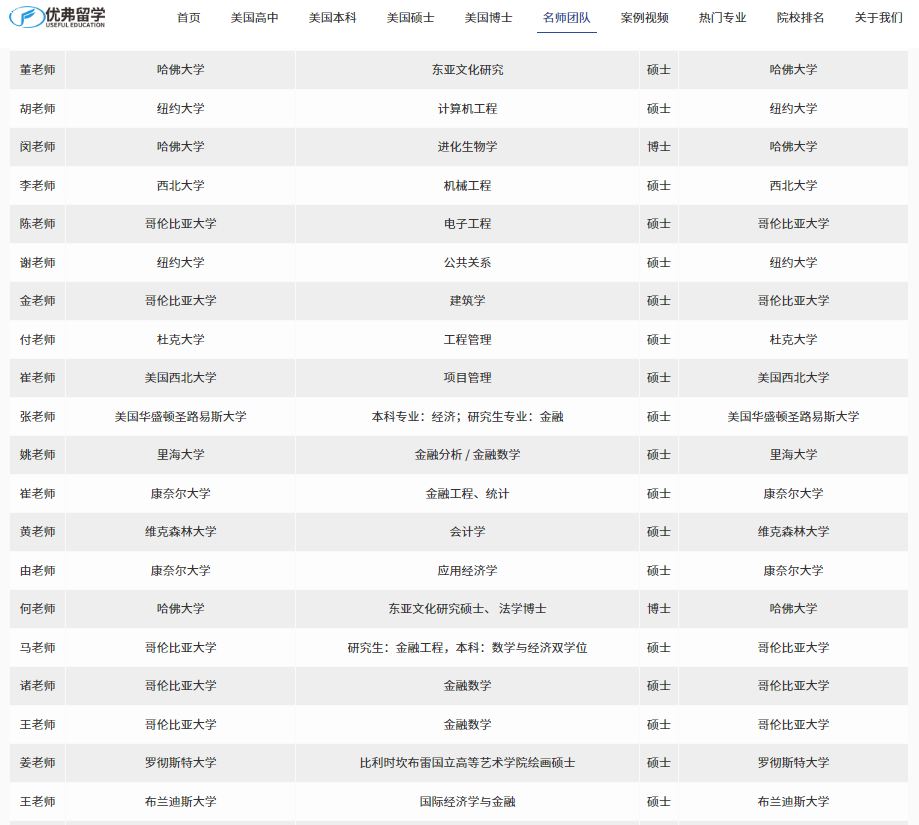
Task: Open the 关于我们 page
Action: click(879, 18)
